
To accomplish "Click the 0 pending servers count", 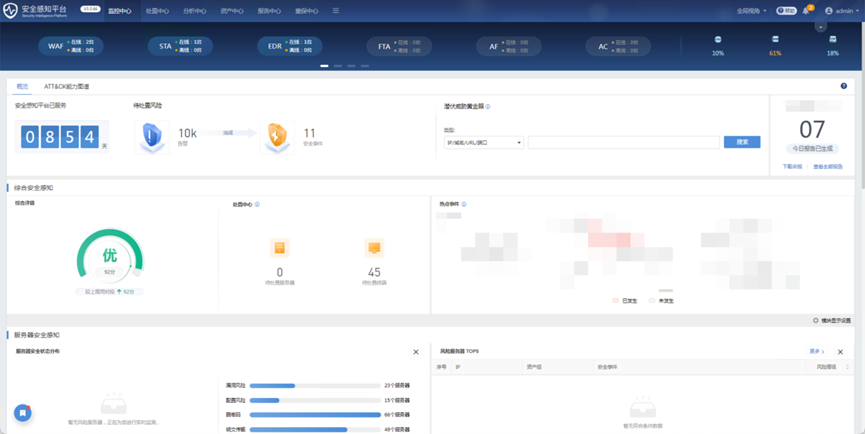I will pyautogui.click(x=280, y=272).
